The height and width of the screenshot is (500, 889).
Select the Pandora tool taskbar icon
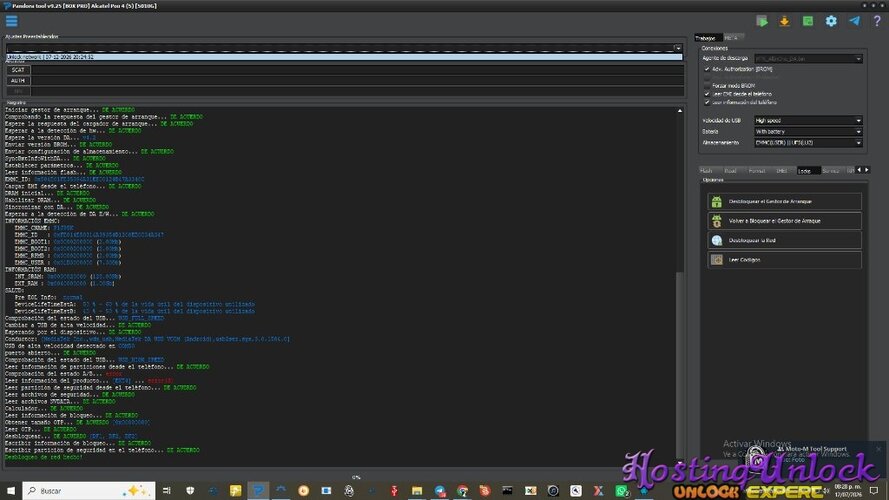(x=258, y=490)
